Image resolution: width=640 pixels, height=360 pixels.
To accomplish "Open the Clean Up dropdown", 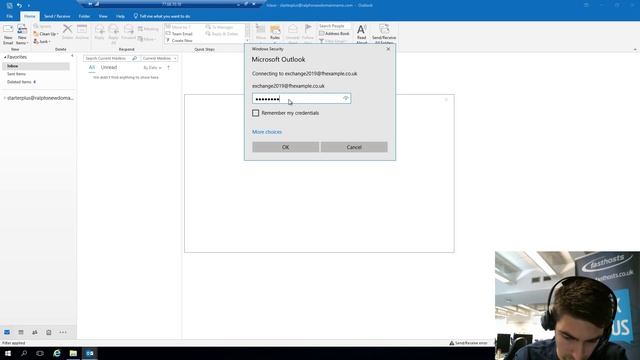I will pyautogui.click(x=46, y=34).
